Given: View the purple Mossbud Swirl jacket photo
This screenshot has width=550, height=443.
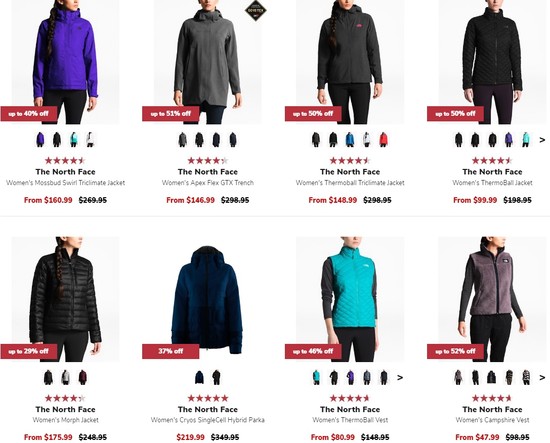Looking at the screenshot, I should coord(66,62).
